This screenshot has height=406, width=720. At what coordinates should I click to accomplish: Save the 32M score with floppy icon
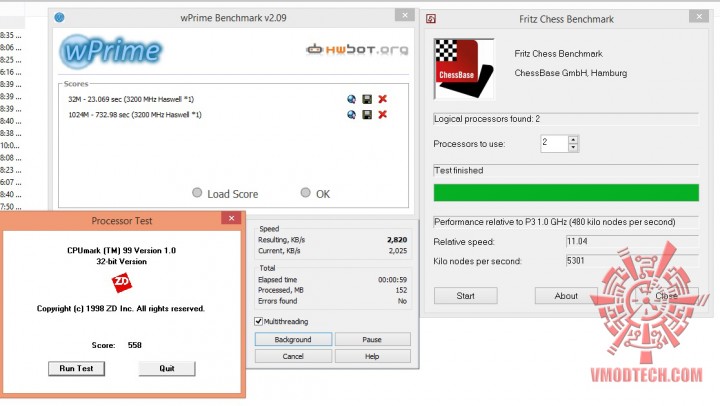click(x=367, y=99)
